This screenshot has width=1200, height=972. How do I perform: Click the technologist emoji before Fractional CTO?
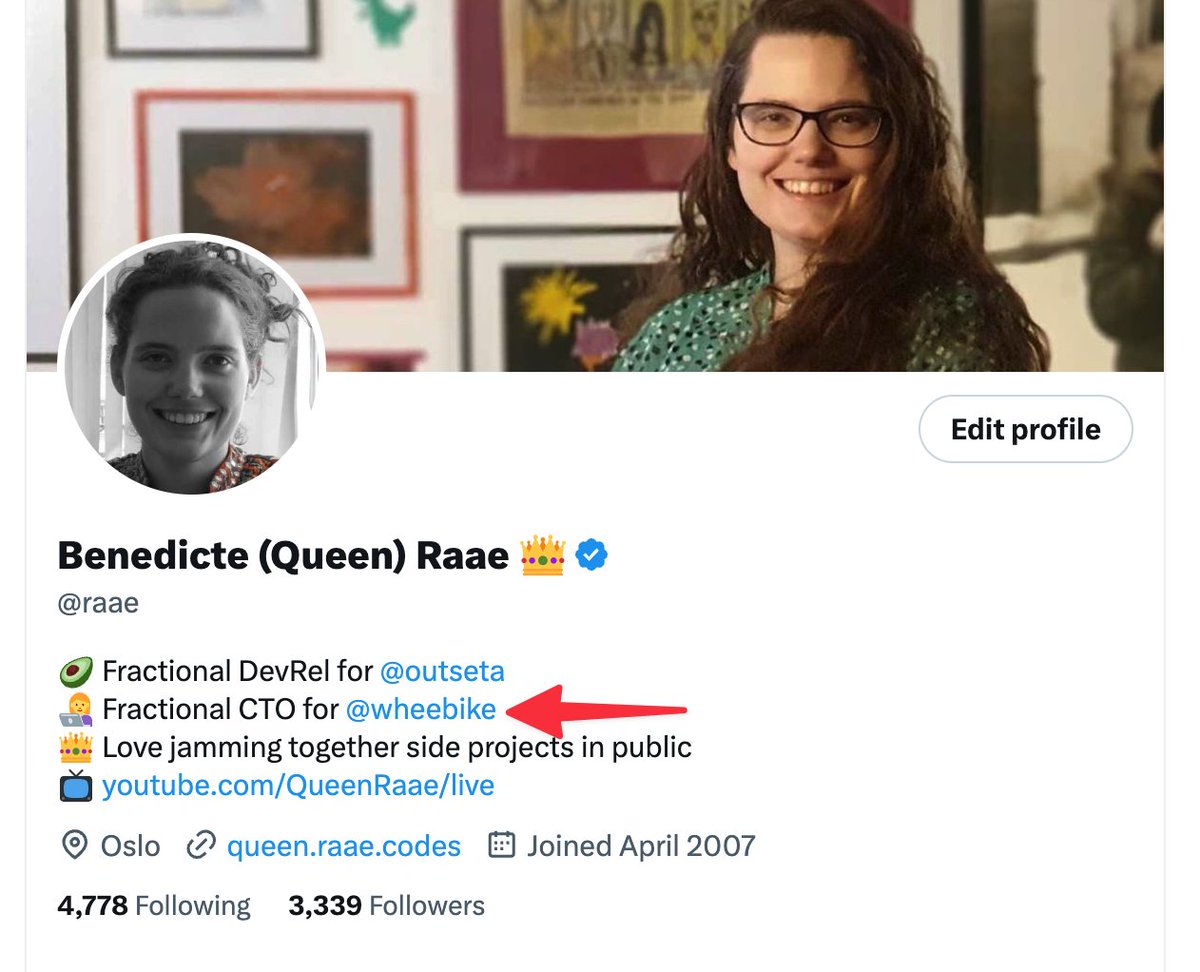pyautogui.click(x=76, y=710)
